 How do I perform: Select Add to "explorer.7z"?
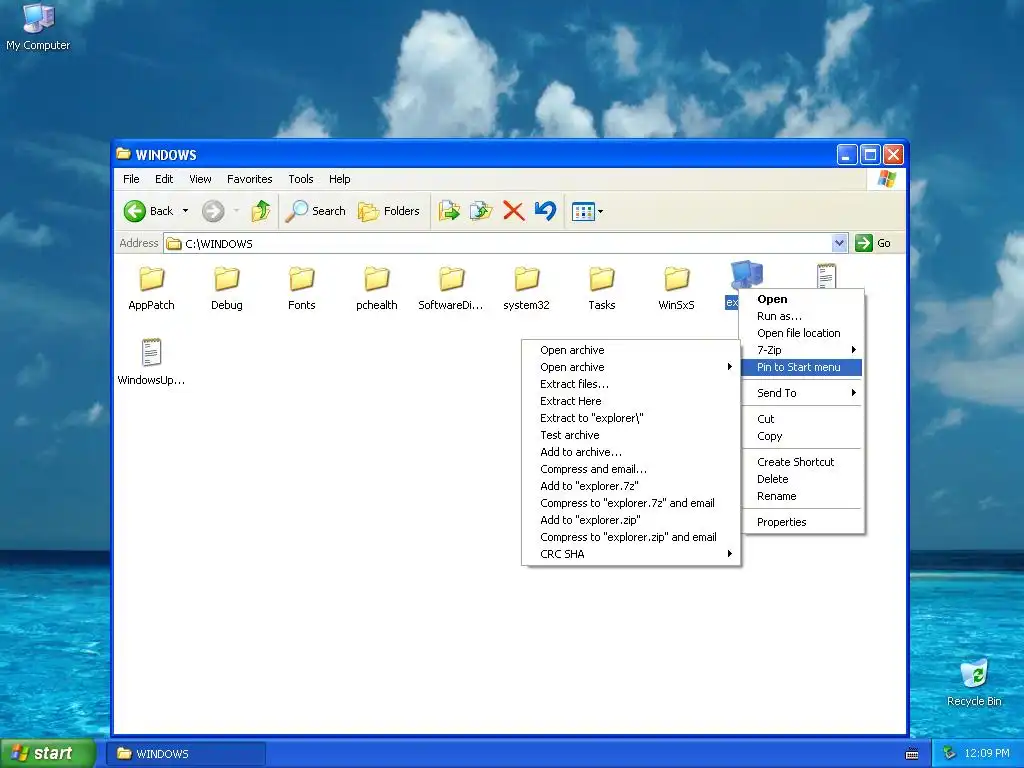coord(631,486)
